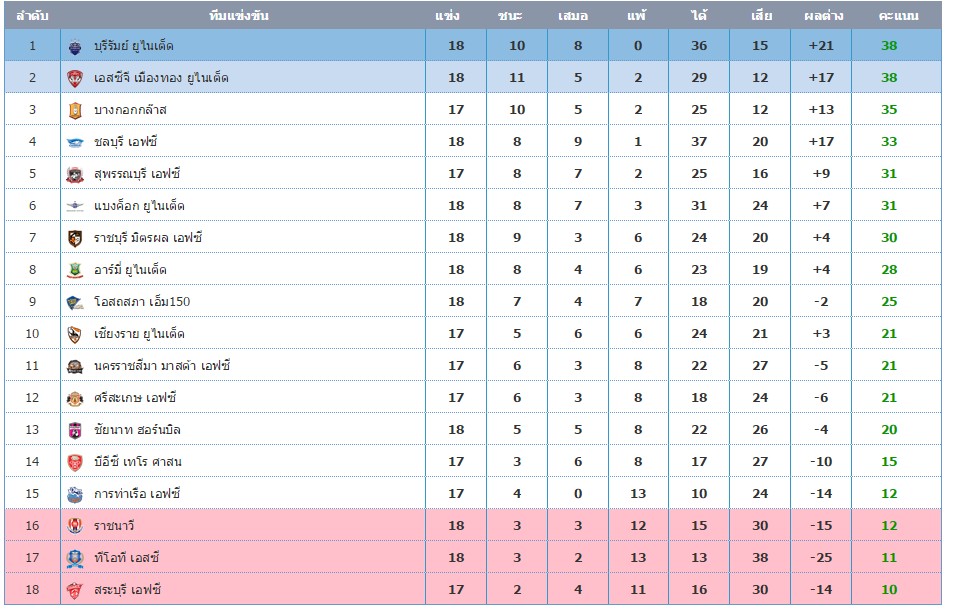953x611 pixels.
Task: Click the ชลบุรี เอฟซี shark logo
Action: coord(75,143)
